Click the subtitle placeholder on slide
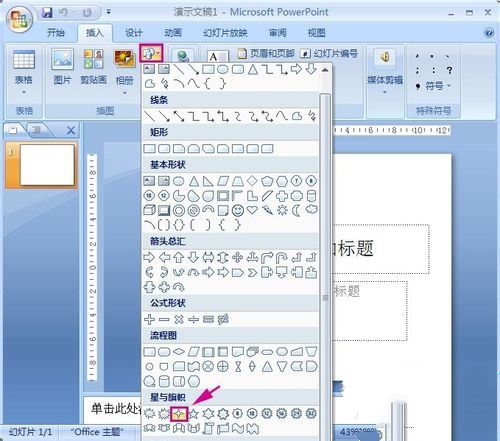Screen dimensions: 500x441 pyautogui.click(x=371, y=311)
